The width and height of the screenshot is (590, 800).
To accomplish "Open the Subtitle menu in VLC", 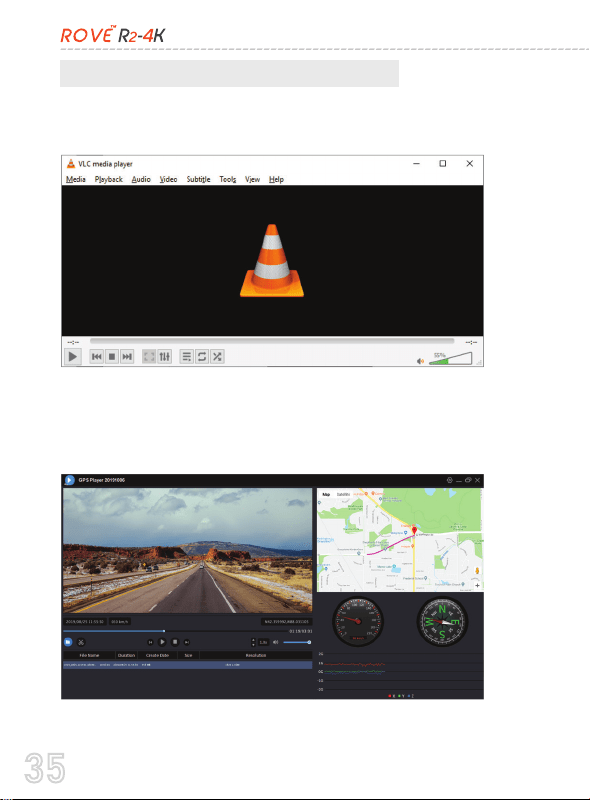I will coord(199,179).
